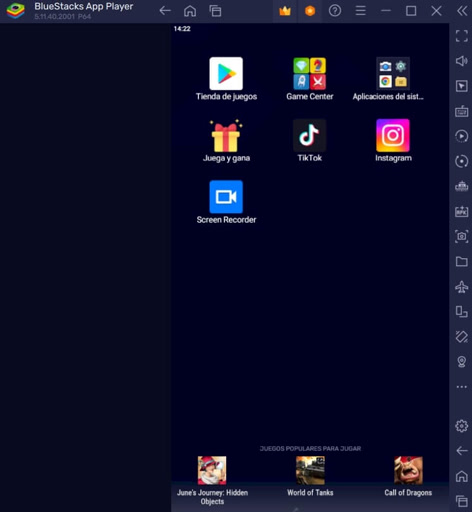Collapse the side toolbar with double chevron

(x=462, y=11)
